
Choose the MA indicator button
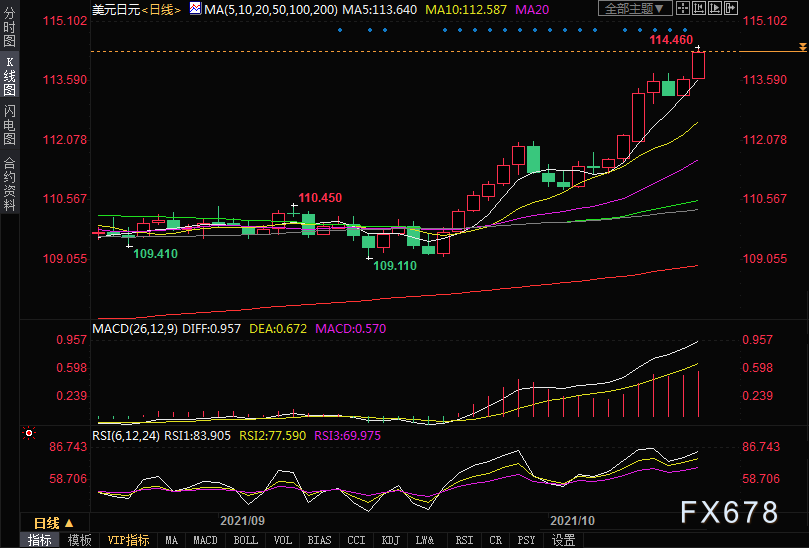click(171, 540)
